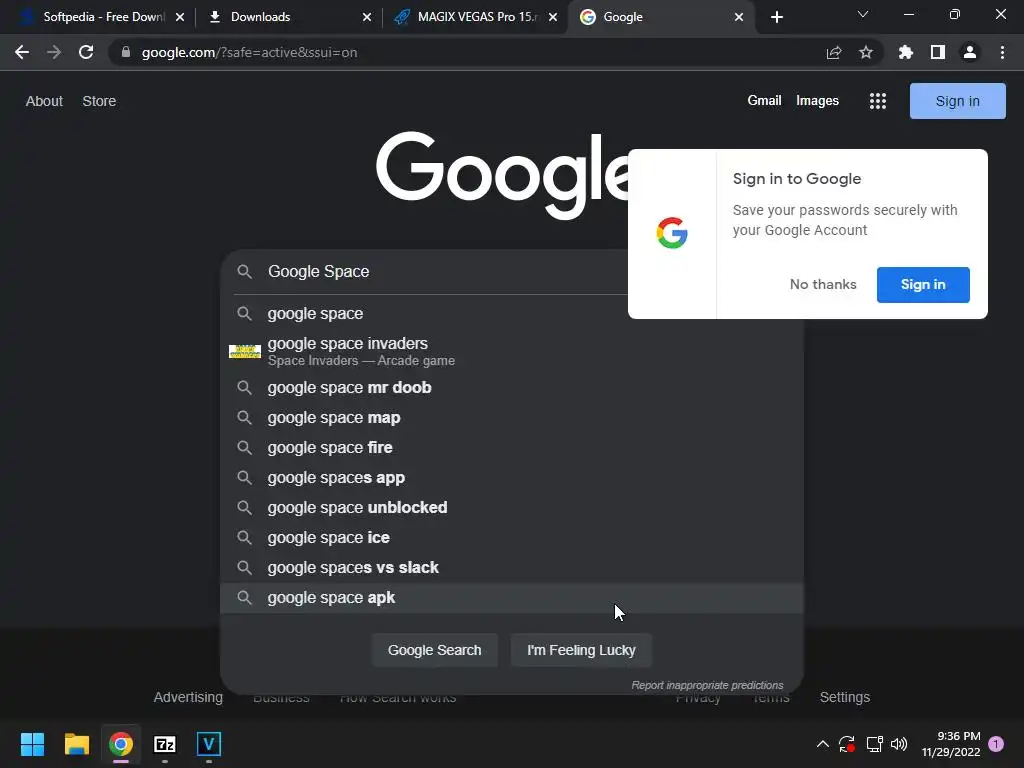Viewport: 1024px width, 768px height.
Task: Open the Chrome profile avatar icon
Action: (970, 52)
